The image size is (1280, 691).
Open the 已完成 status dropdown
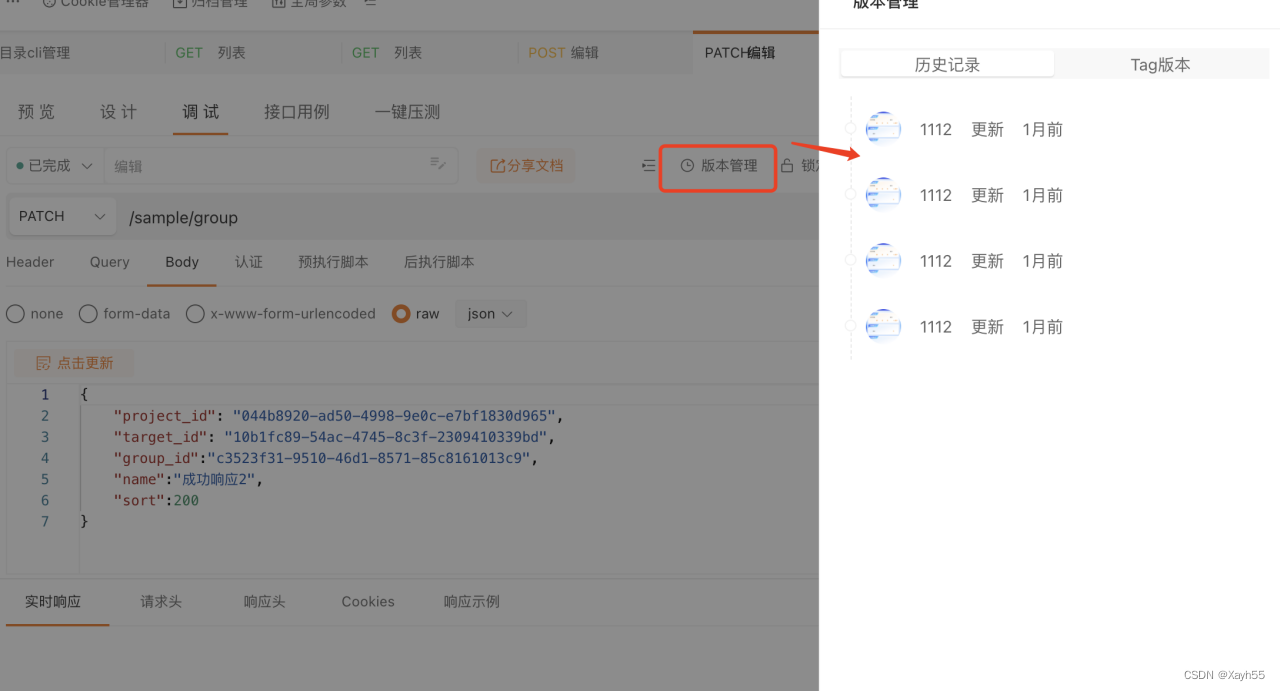(x=52, y=166)
